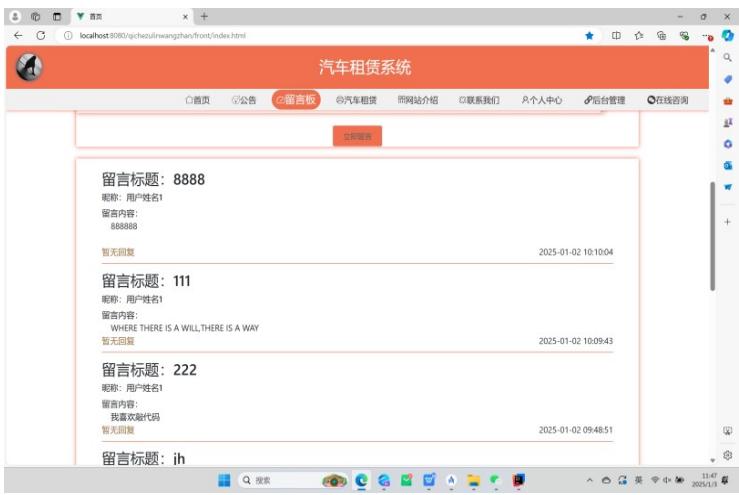The height and width of the screenshot is (495, 739).
Task: Go to the 汽车租赁 menu item
Action: [356, 100]
